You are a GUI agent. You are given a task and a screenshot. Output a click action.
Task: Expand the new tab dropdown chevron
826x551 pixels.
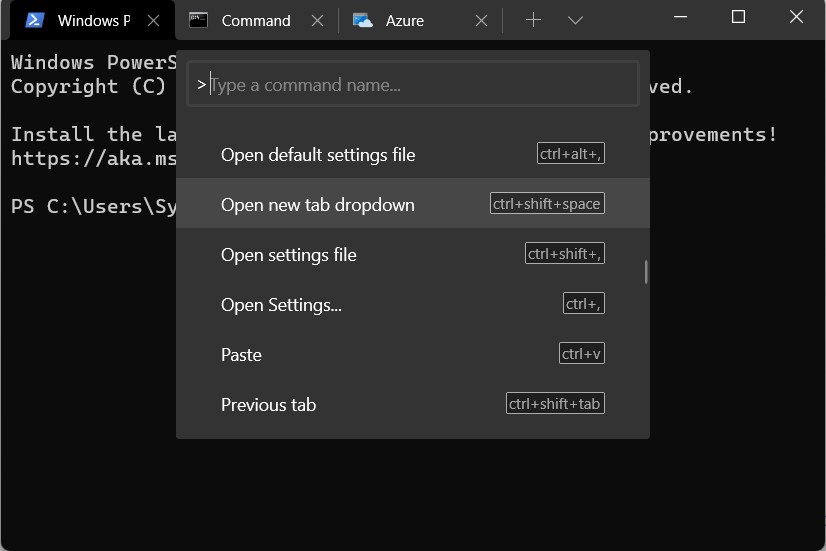(575, 21)
